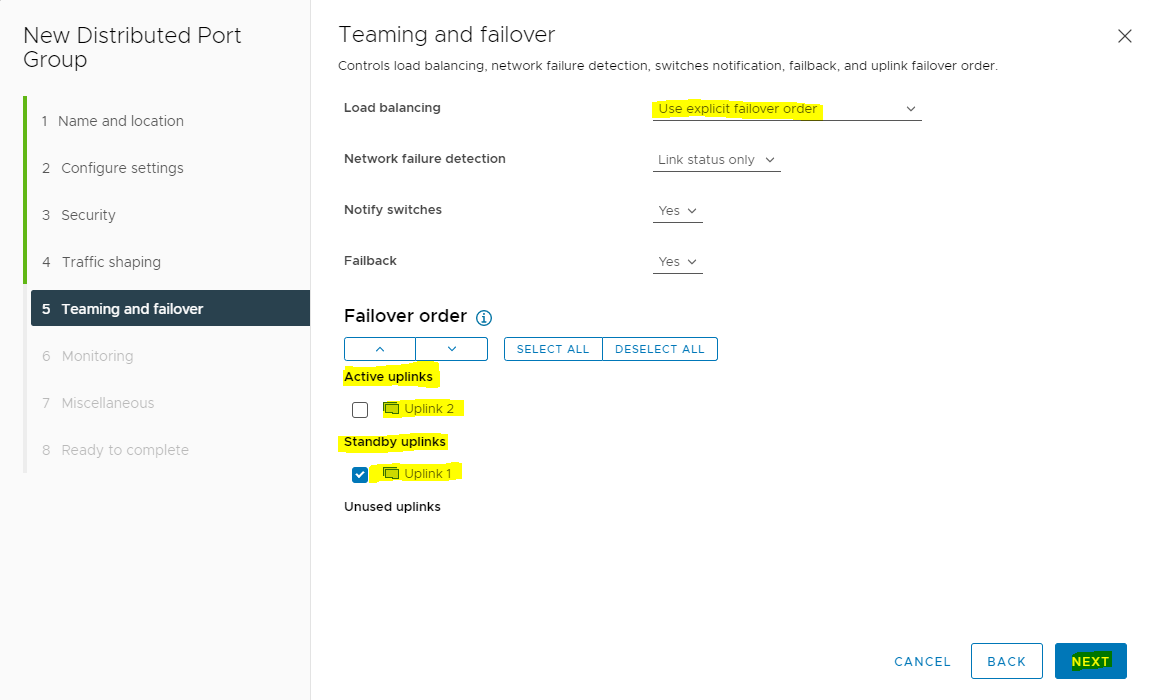
Task: Check the Uplink 2 checkbox
Action: (360, 410)
